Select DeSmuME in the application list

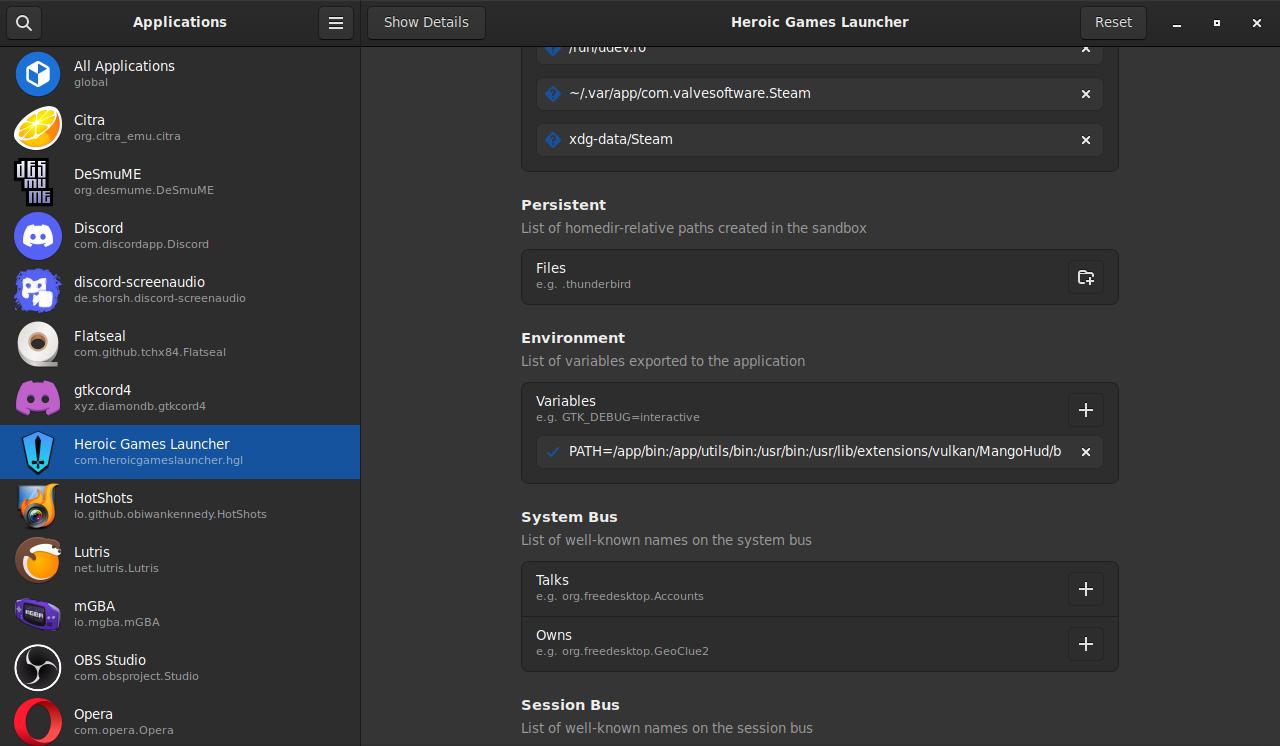click(x=180, y=182)
